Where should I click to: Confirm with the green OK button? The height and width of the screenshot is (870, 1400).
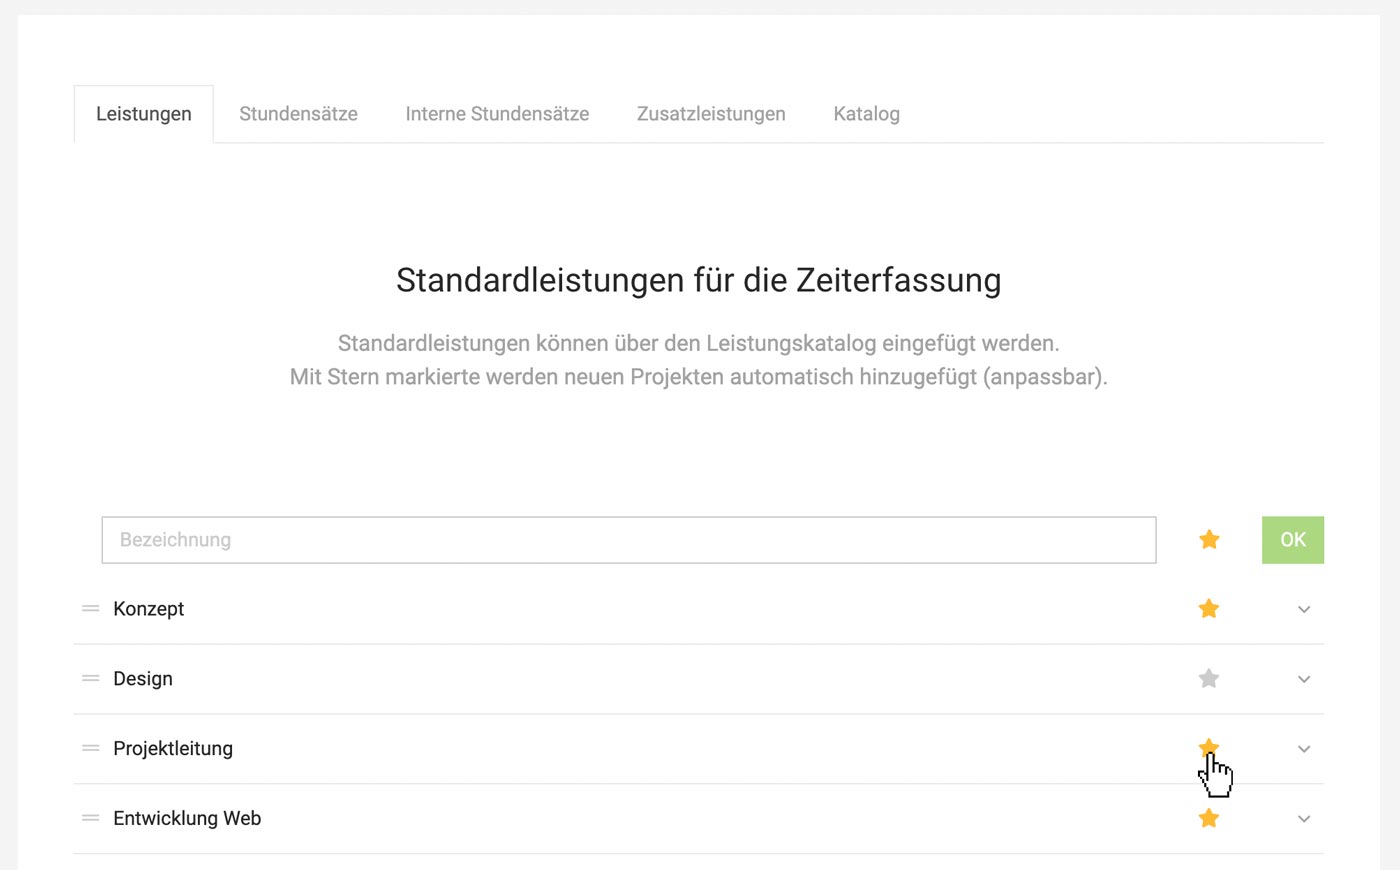(x=1293, y=540)
